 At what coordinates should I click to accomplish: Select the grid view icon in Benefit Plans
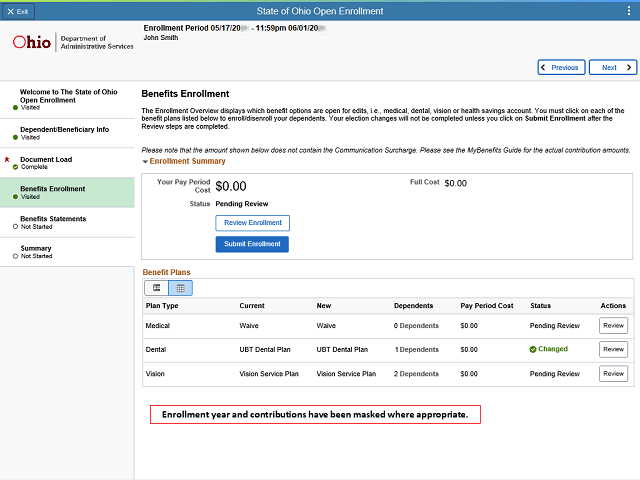[180, 288]
